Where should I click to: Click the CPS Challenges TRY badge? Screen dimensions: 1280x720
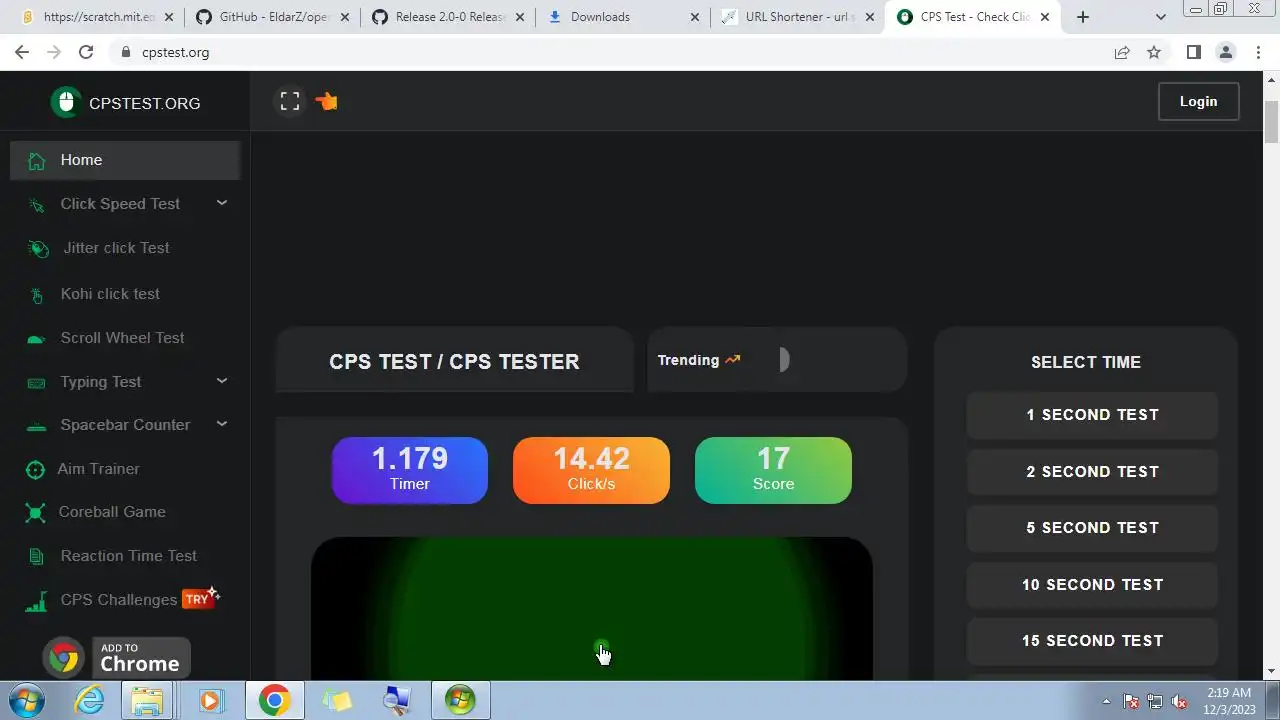pos(199,598)
